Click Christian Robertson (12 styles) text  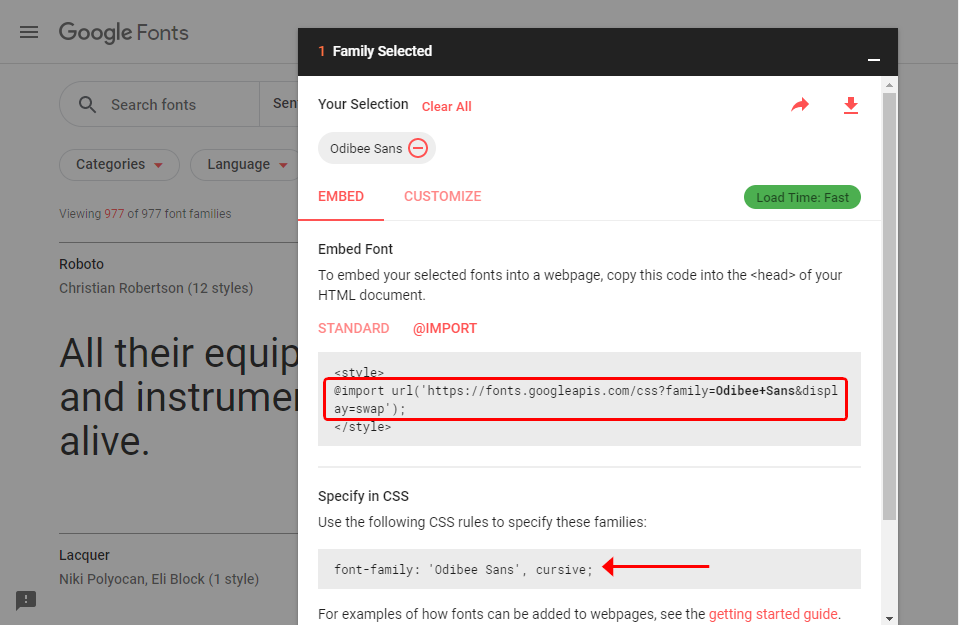156,288
